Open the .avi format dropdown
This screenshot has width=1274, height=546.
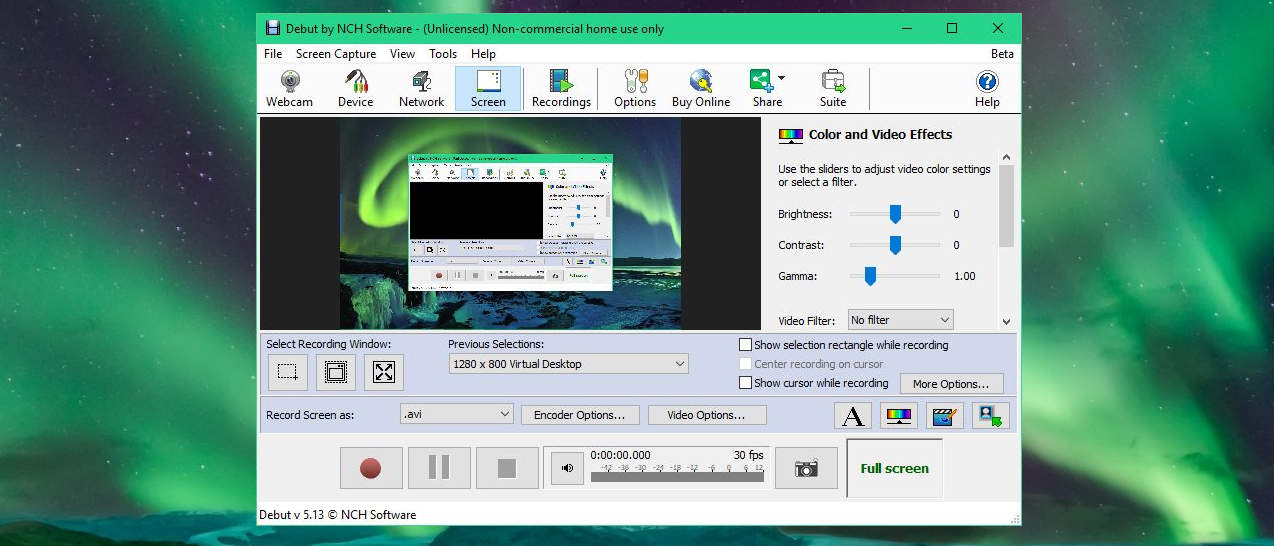[x=504, y=414]
